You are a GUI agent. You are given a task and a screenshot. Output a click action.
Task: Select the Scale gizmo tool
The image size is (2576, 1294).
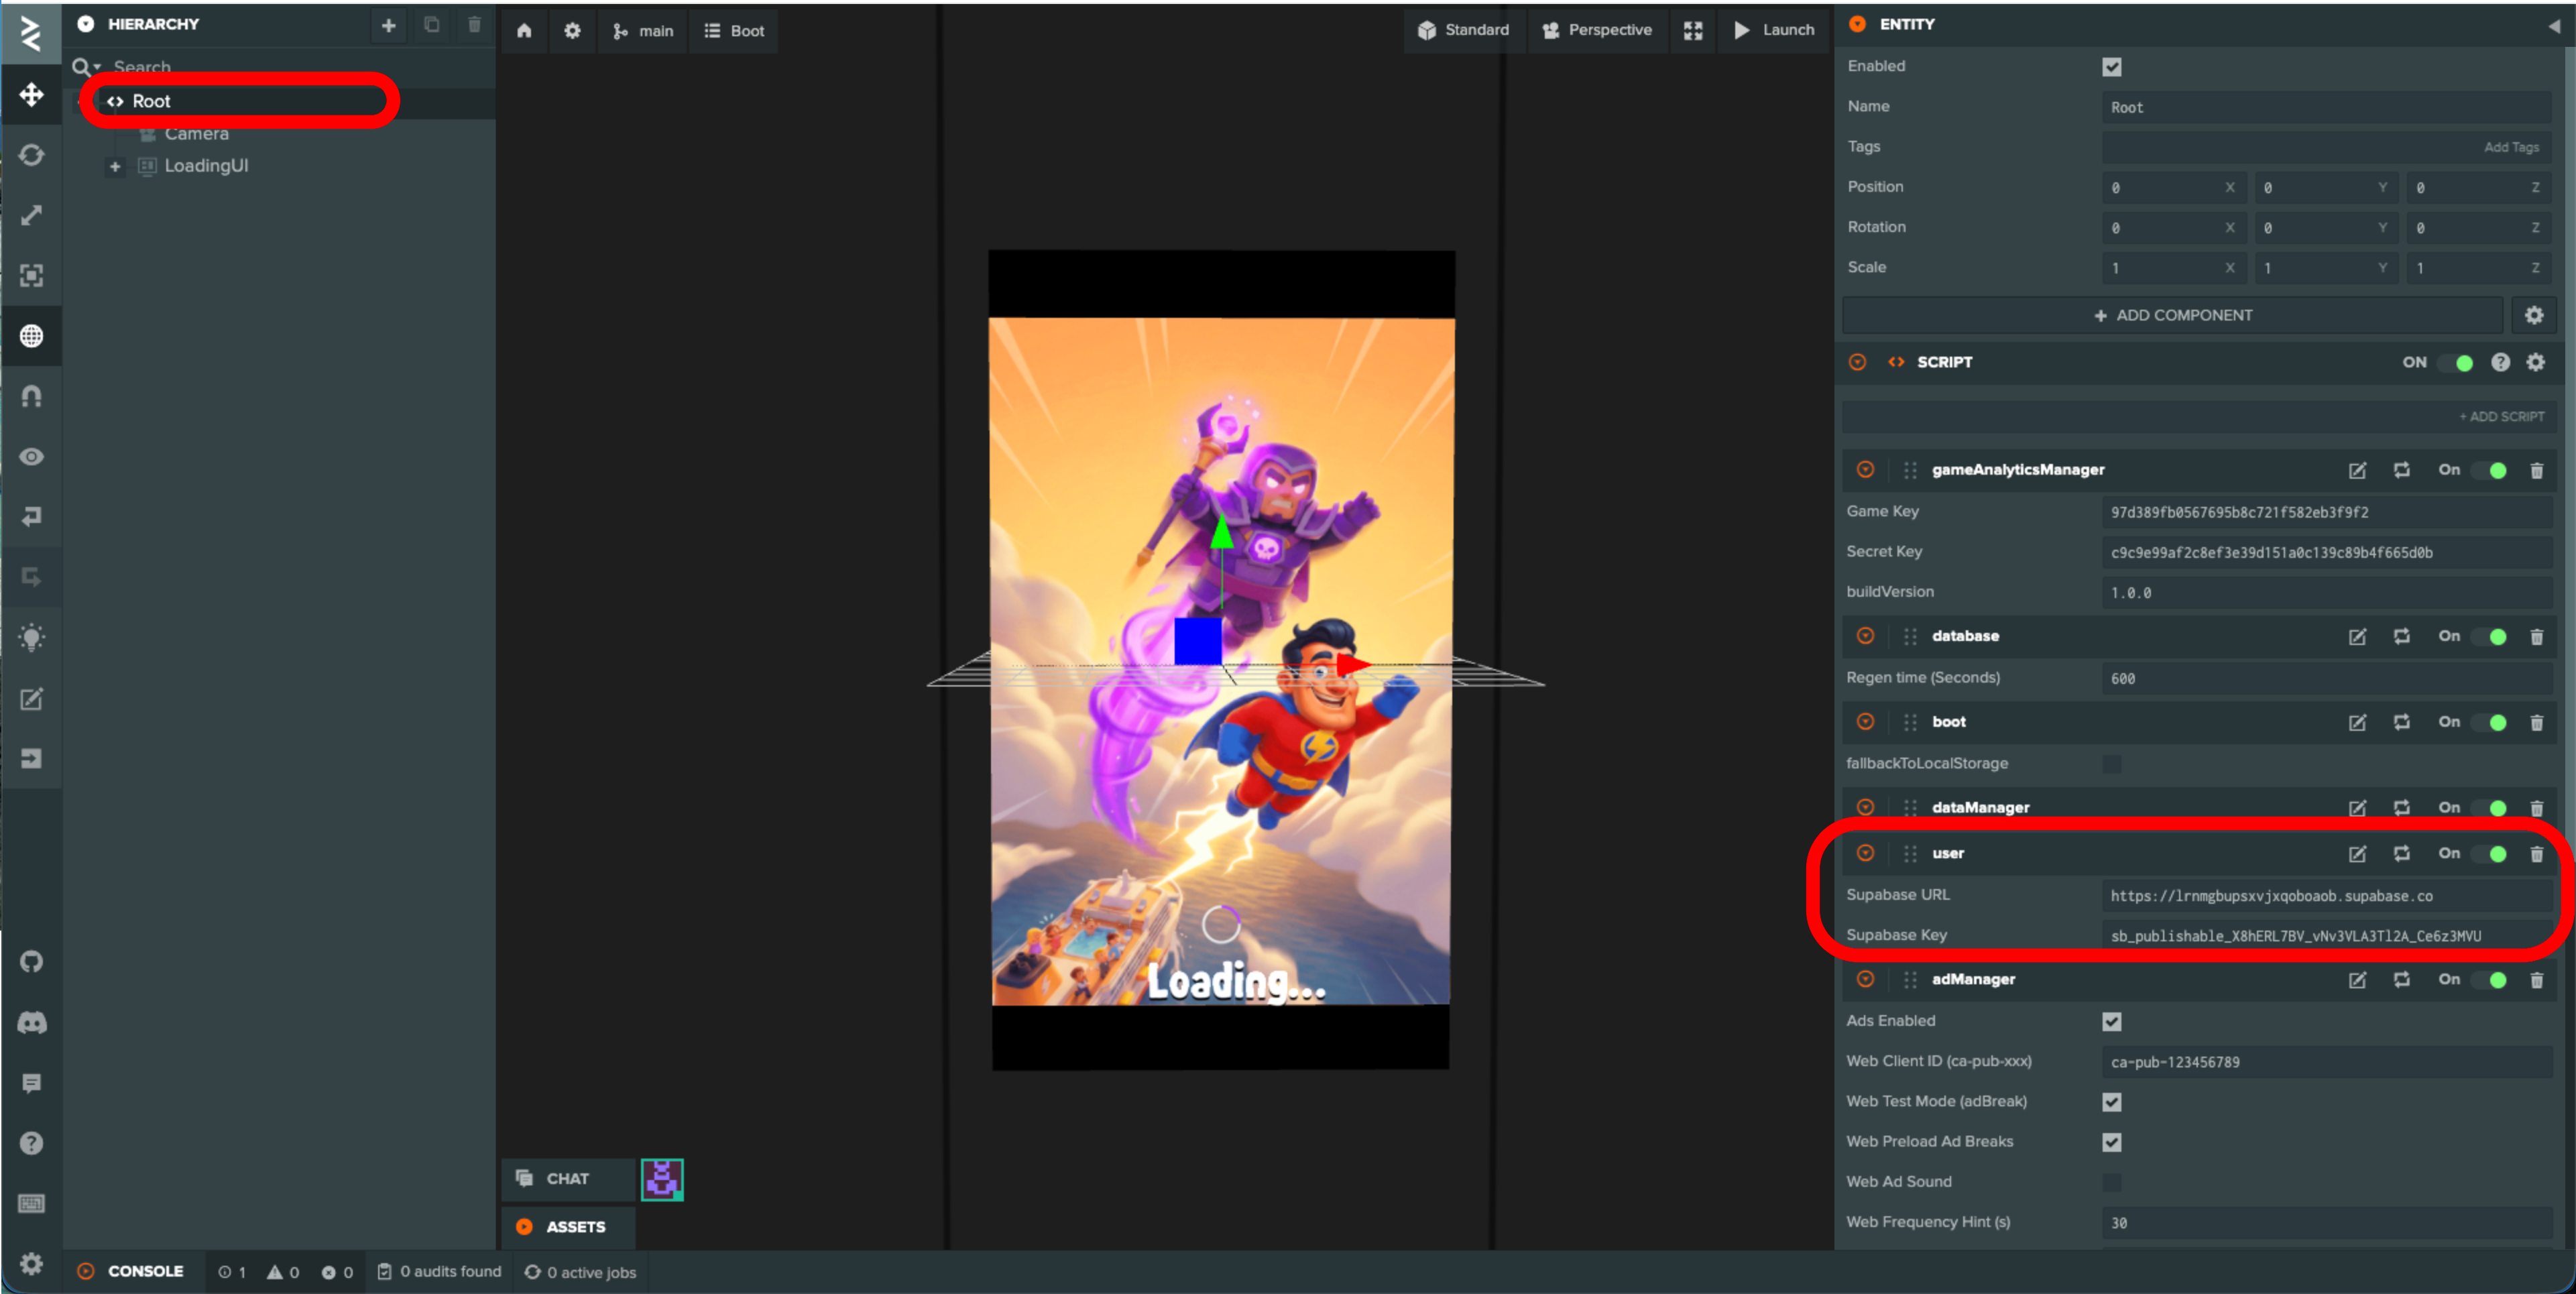tap(31, 215)
